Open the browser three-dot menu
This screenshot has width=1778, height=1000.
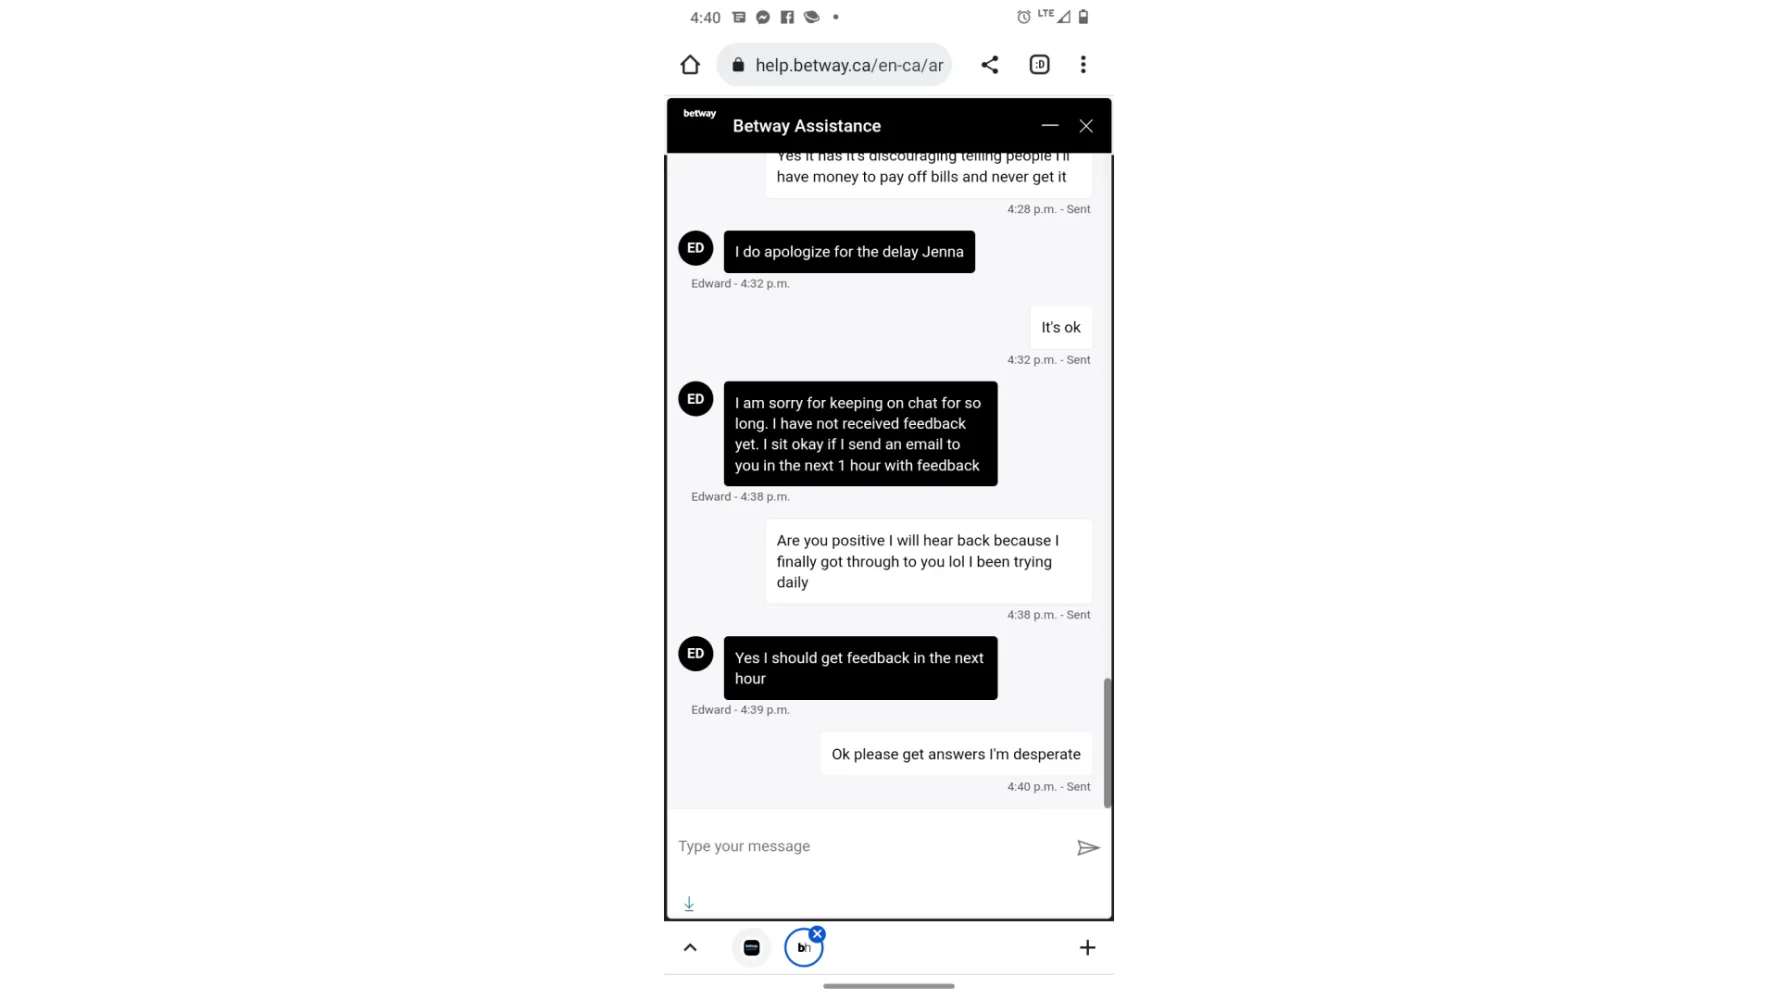[1083, 65]
